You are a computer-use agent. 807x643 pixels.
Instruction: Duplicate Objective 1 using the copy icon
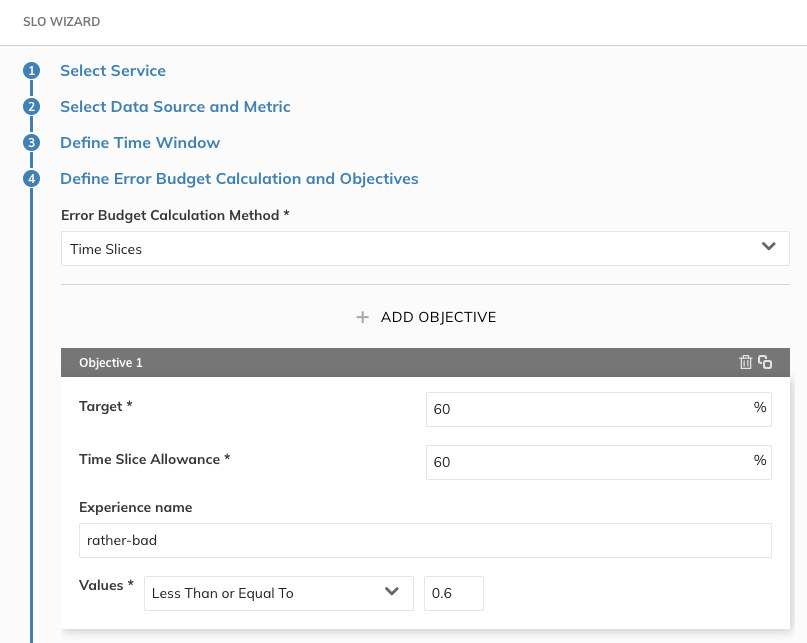tap(765, 362)
